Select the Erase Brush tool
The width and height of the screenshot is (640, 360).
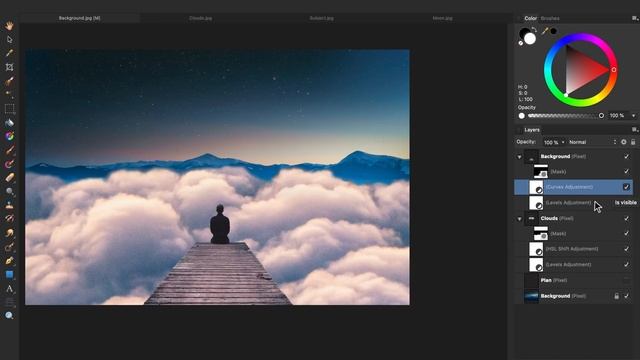click(x=9, y=178)
